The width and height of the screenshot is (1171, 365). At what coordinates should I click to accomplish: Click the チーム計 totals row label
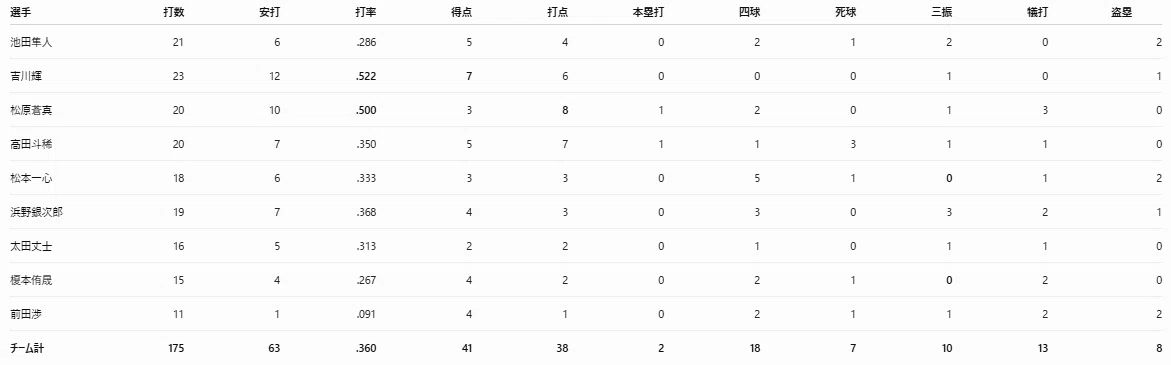(28, 348)
